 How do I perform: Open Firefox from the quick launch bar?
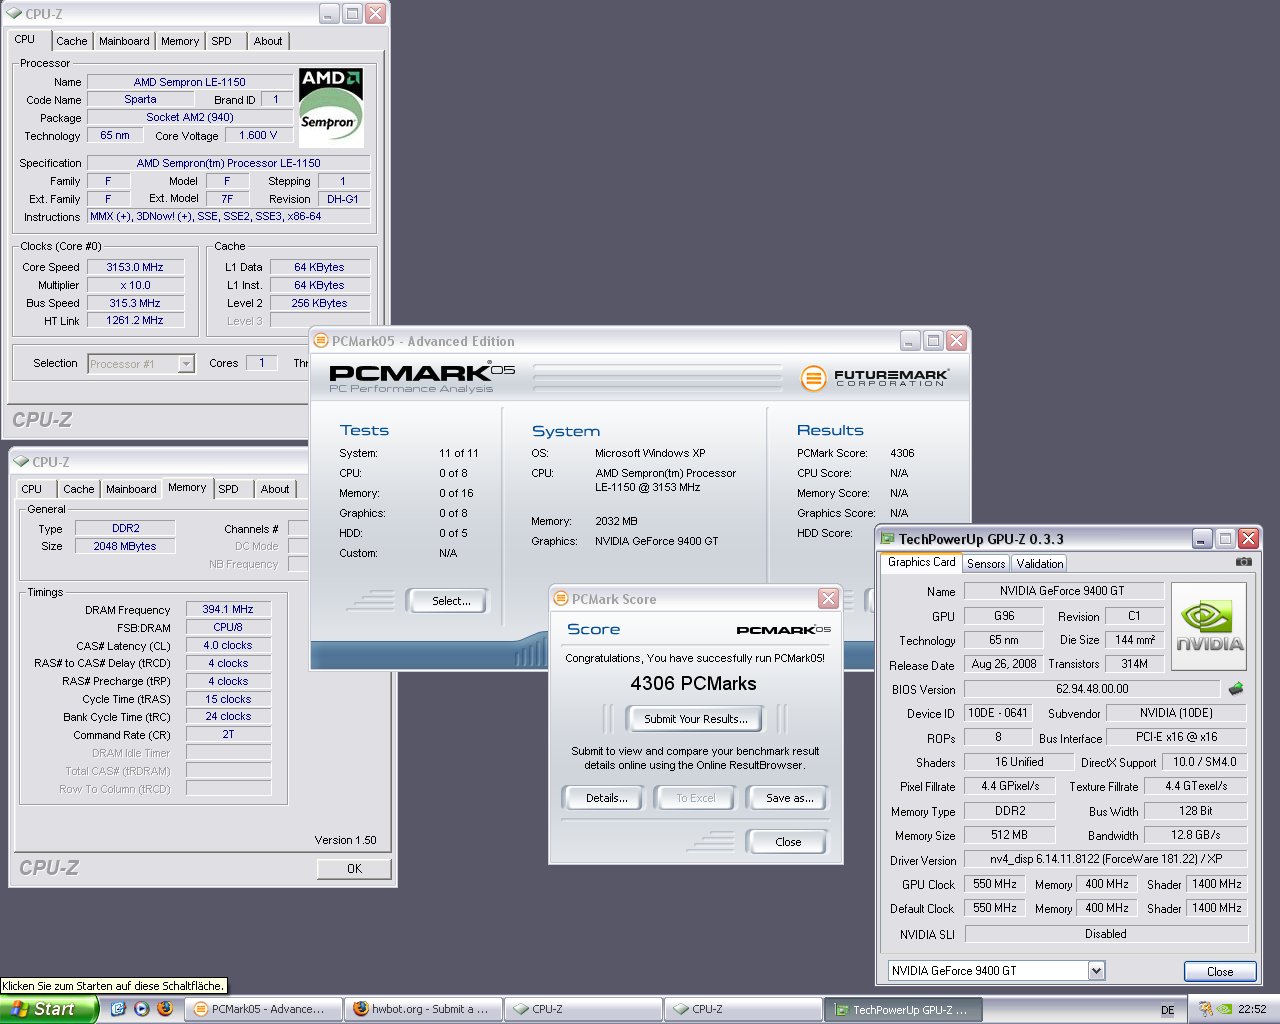[165, 1009]
